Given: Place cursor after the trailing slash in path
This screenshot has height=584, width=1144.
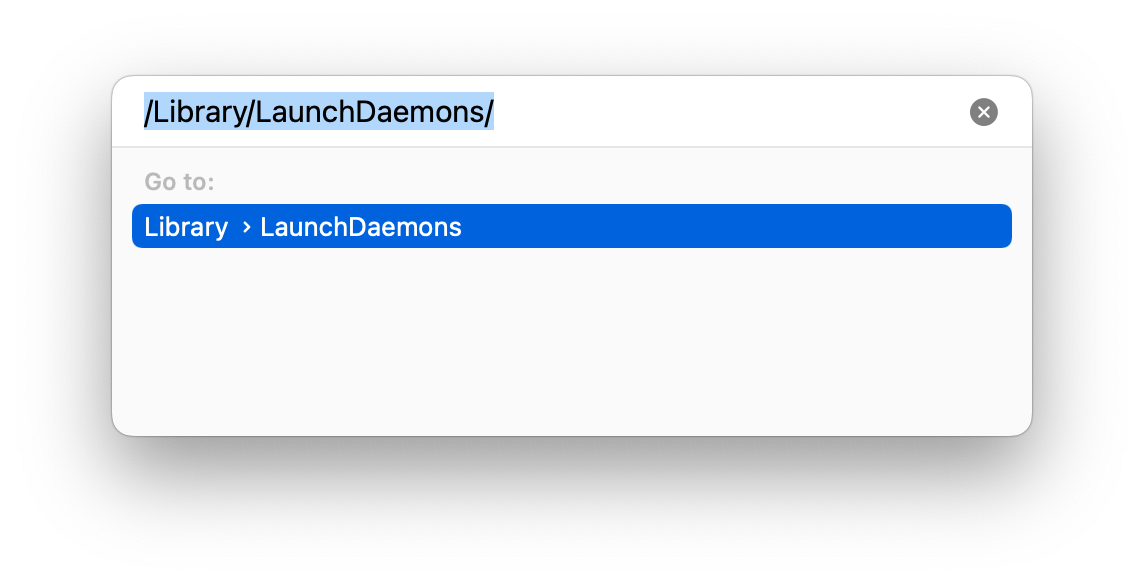Looking at the screenshot, I should [495, 112].
